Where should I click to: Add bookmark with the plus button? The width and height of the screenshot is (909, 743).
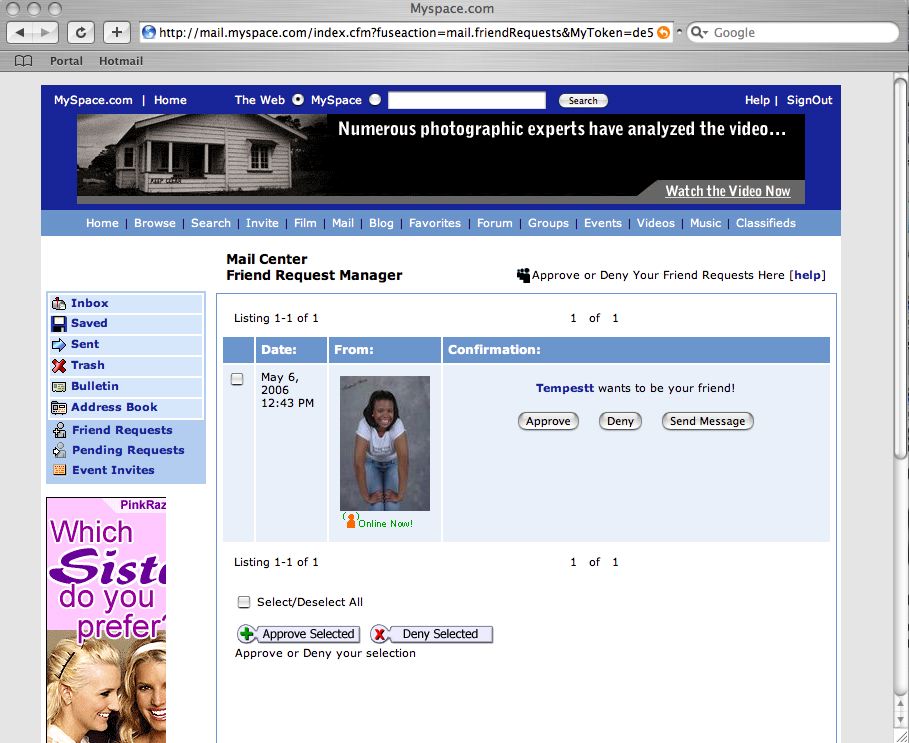pyautogui.click(x=117, y=32)
